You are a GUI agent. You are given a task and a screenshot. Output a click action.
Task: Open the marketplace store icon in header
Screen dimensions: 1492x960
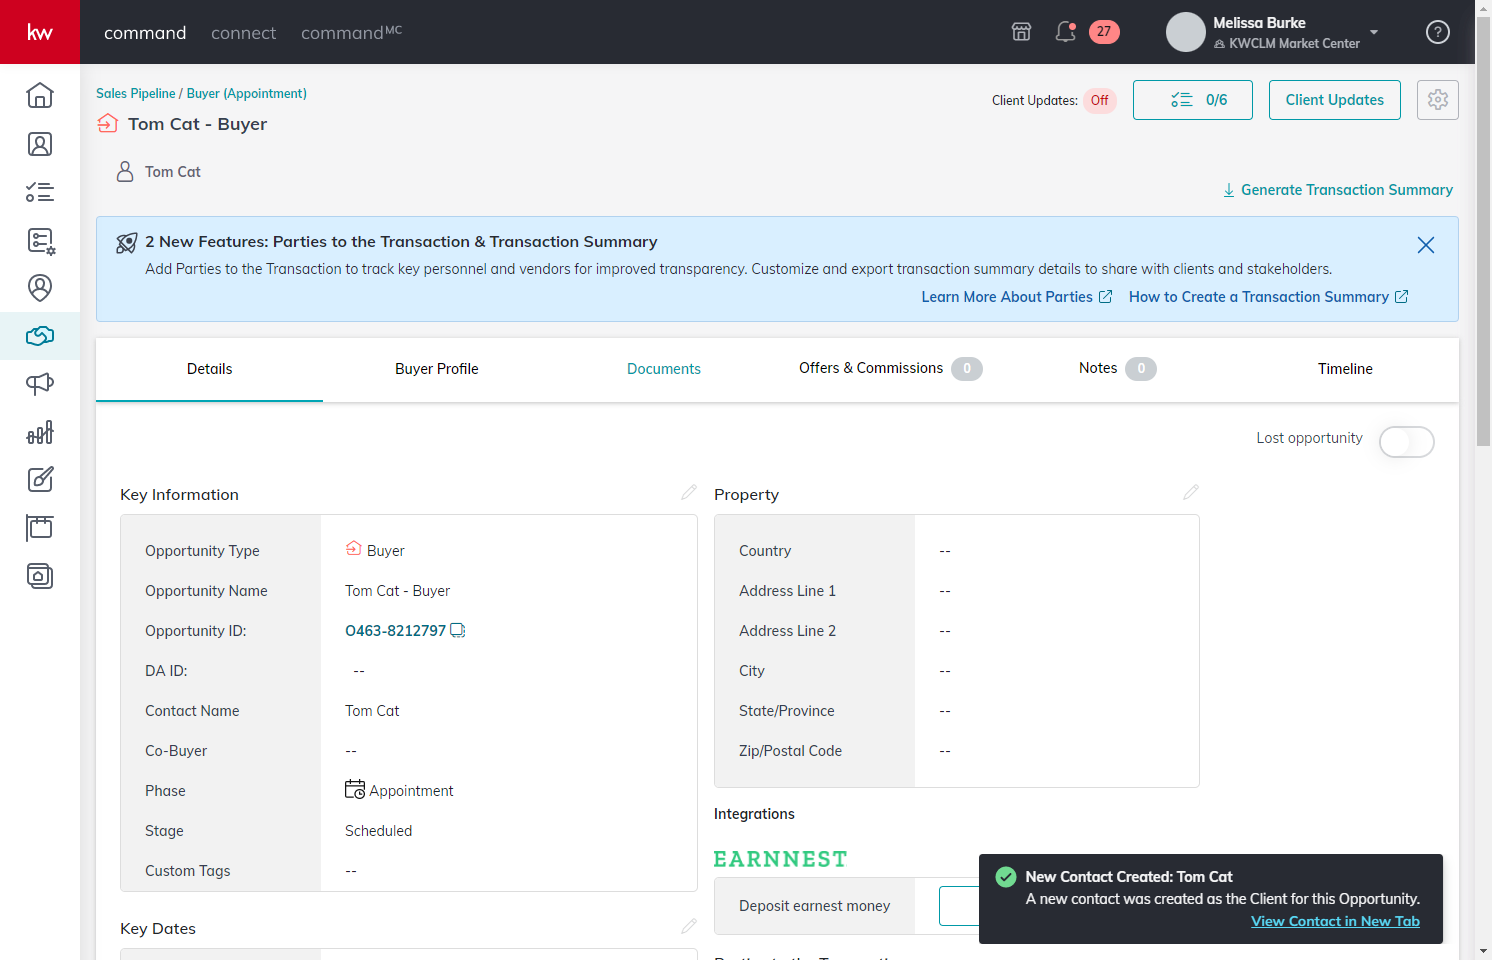tap(1021, 32)
